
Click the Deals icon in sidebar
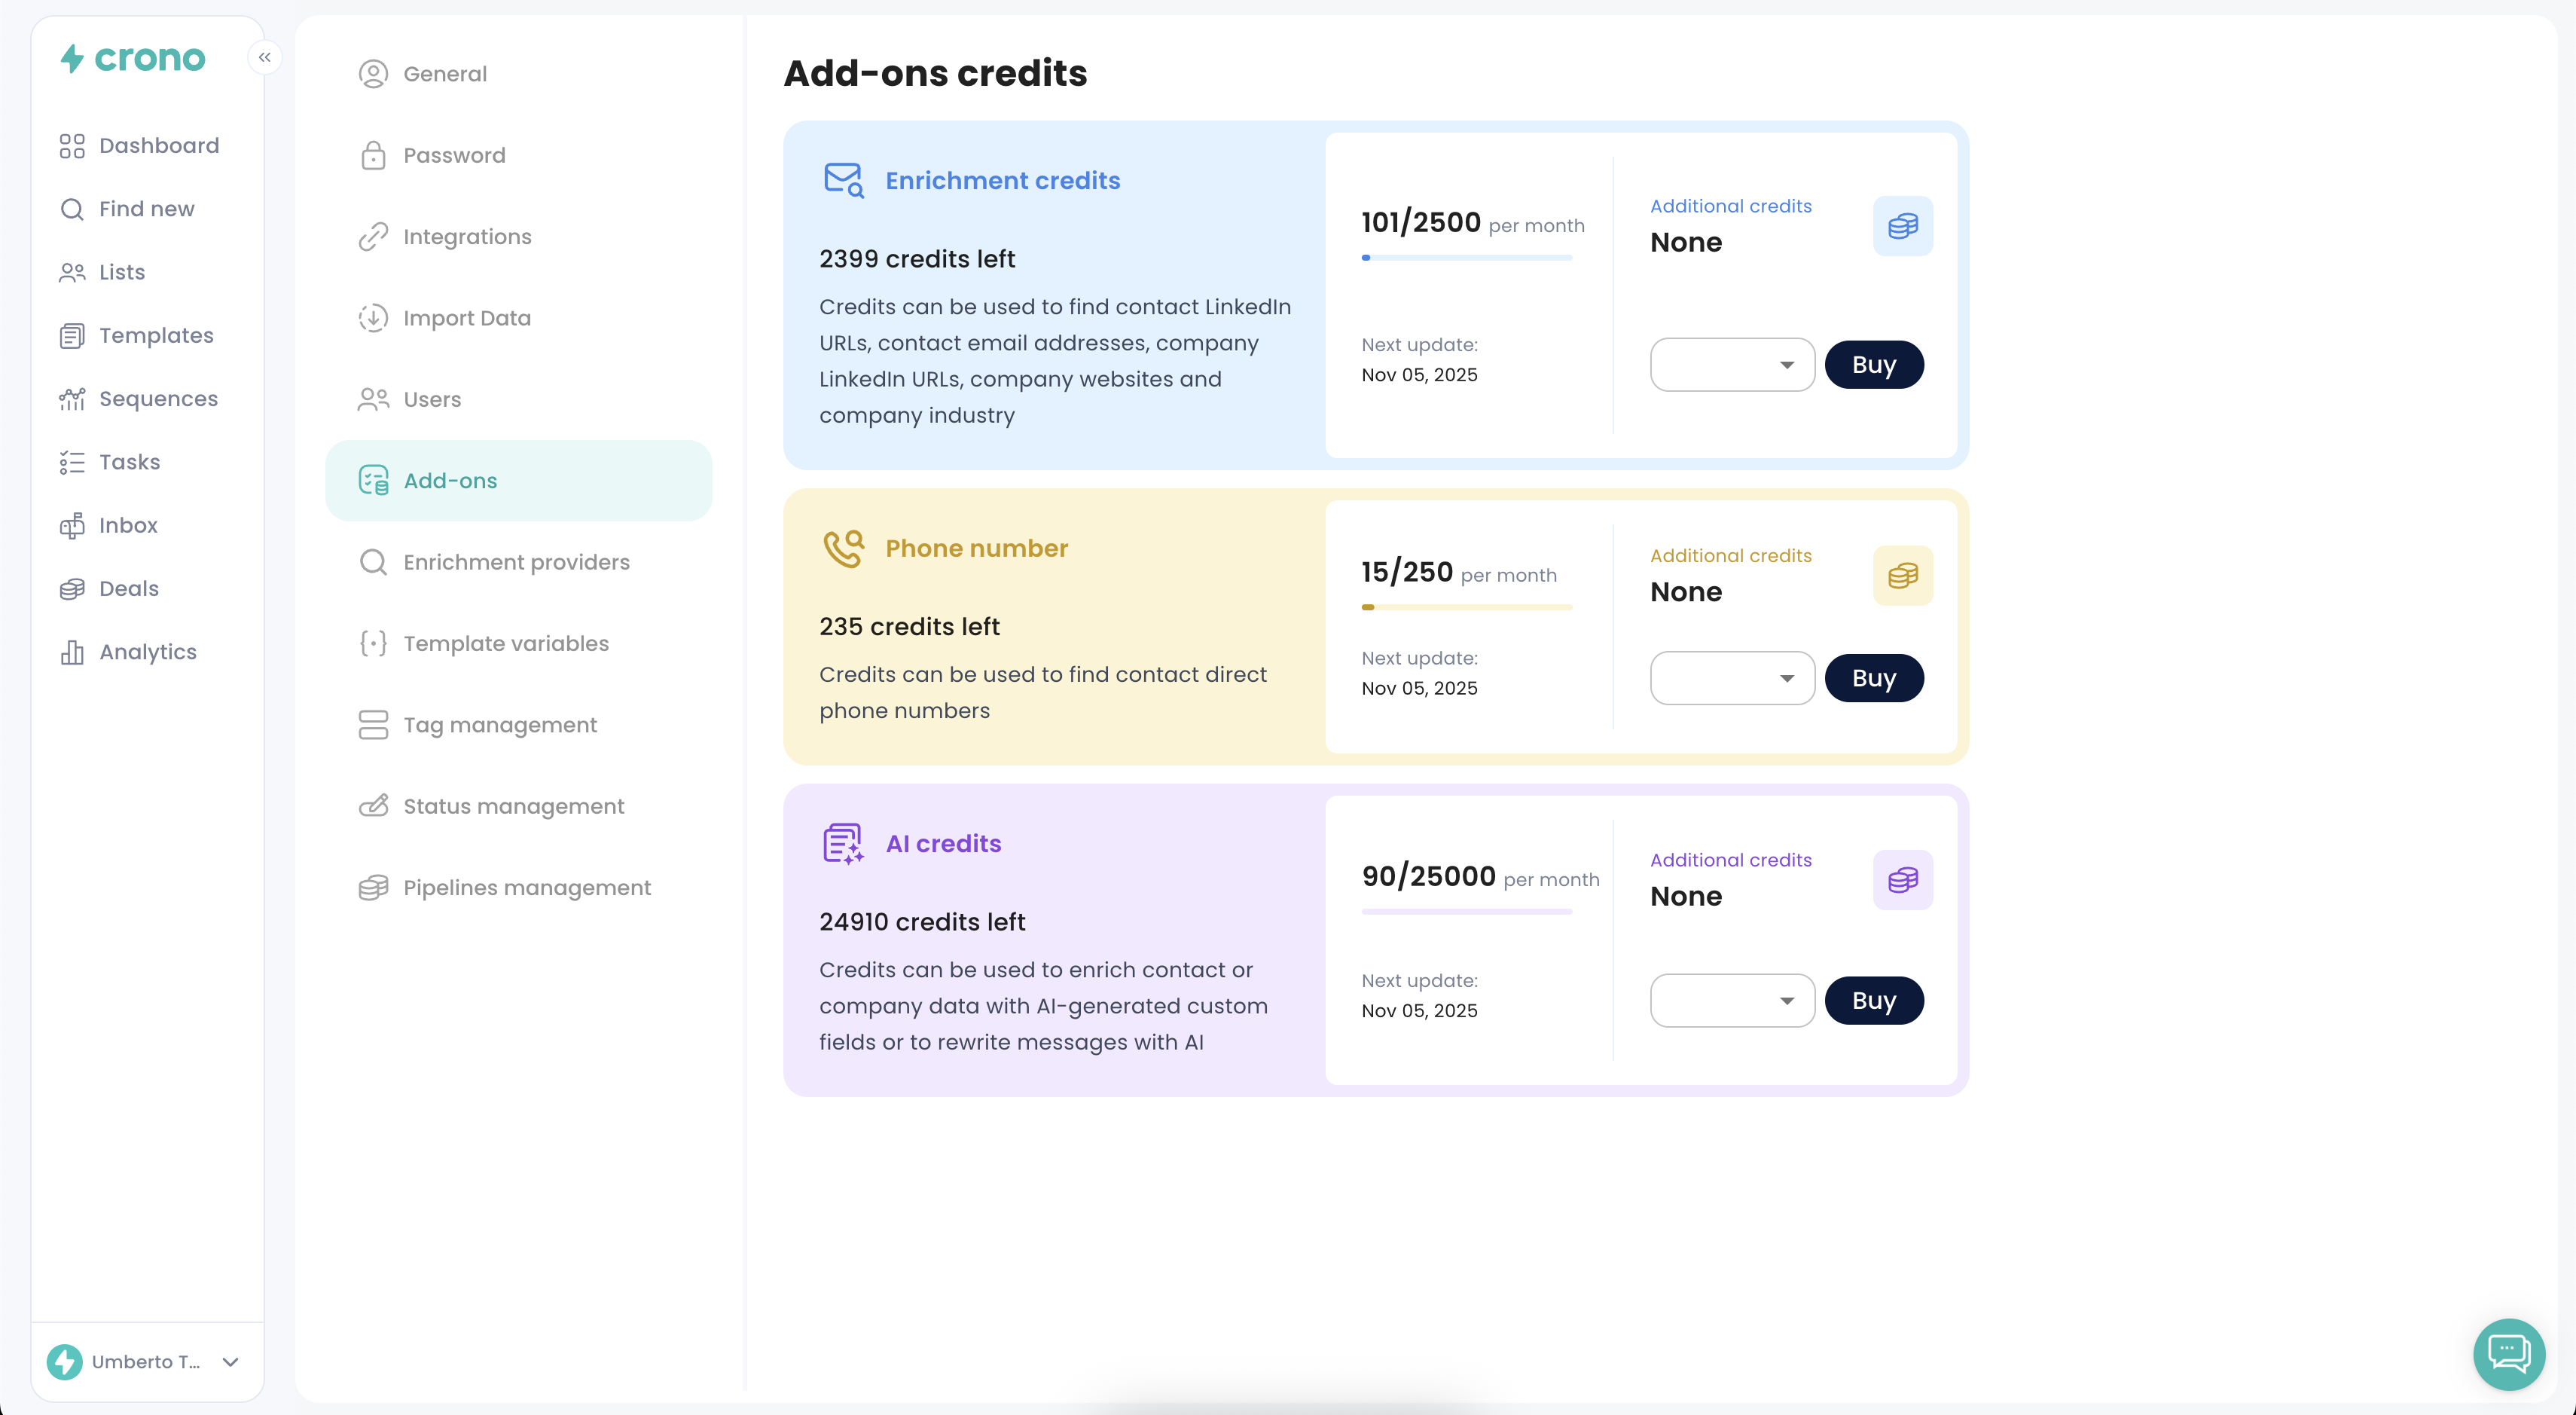[72, 589]
